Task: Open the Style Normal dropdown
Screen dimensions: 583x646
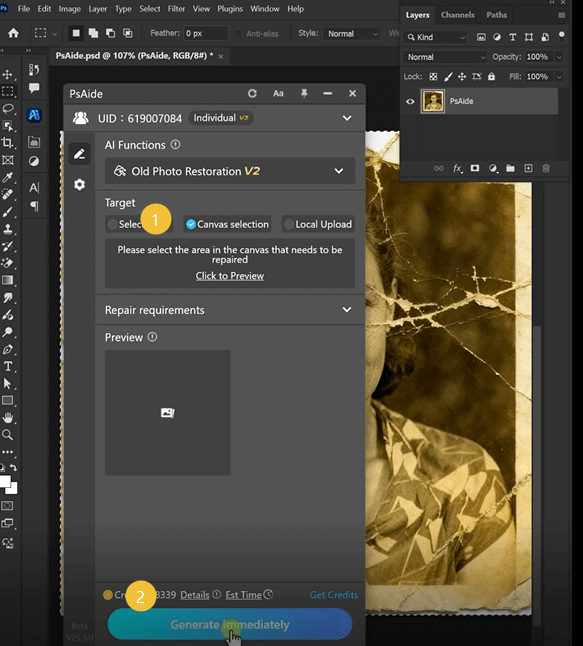Action: coord(351,34)
